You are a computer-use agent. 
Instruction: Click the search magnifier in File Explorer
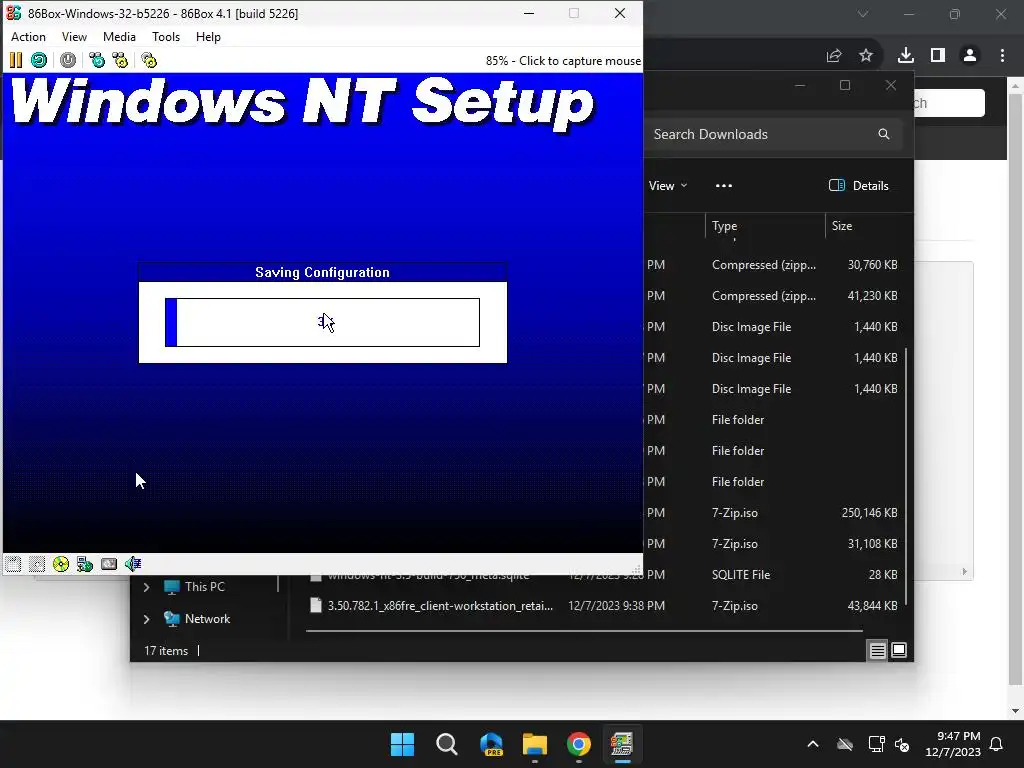[884, 134]
